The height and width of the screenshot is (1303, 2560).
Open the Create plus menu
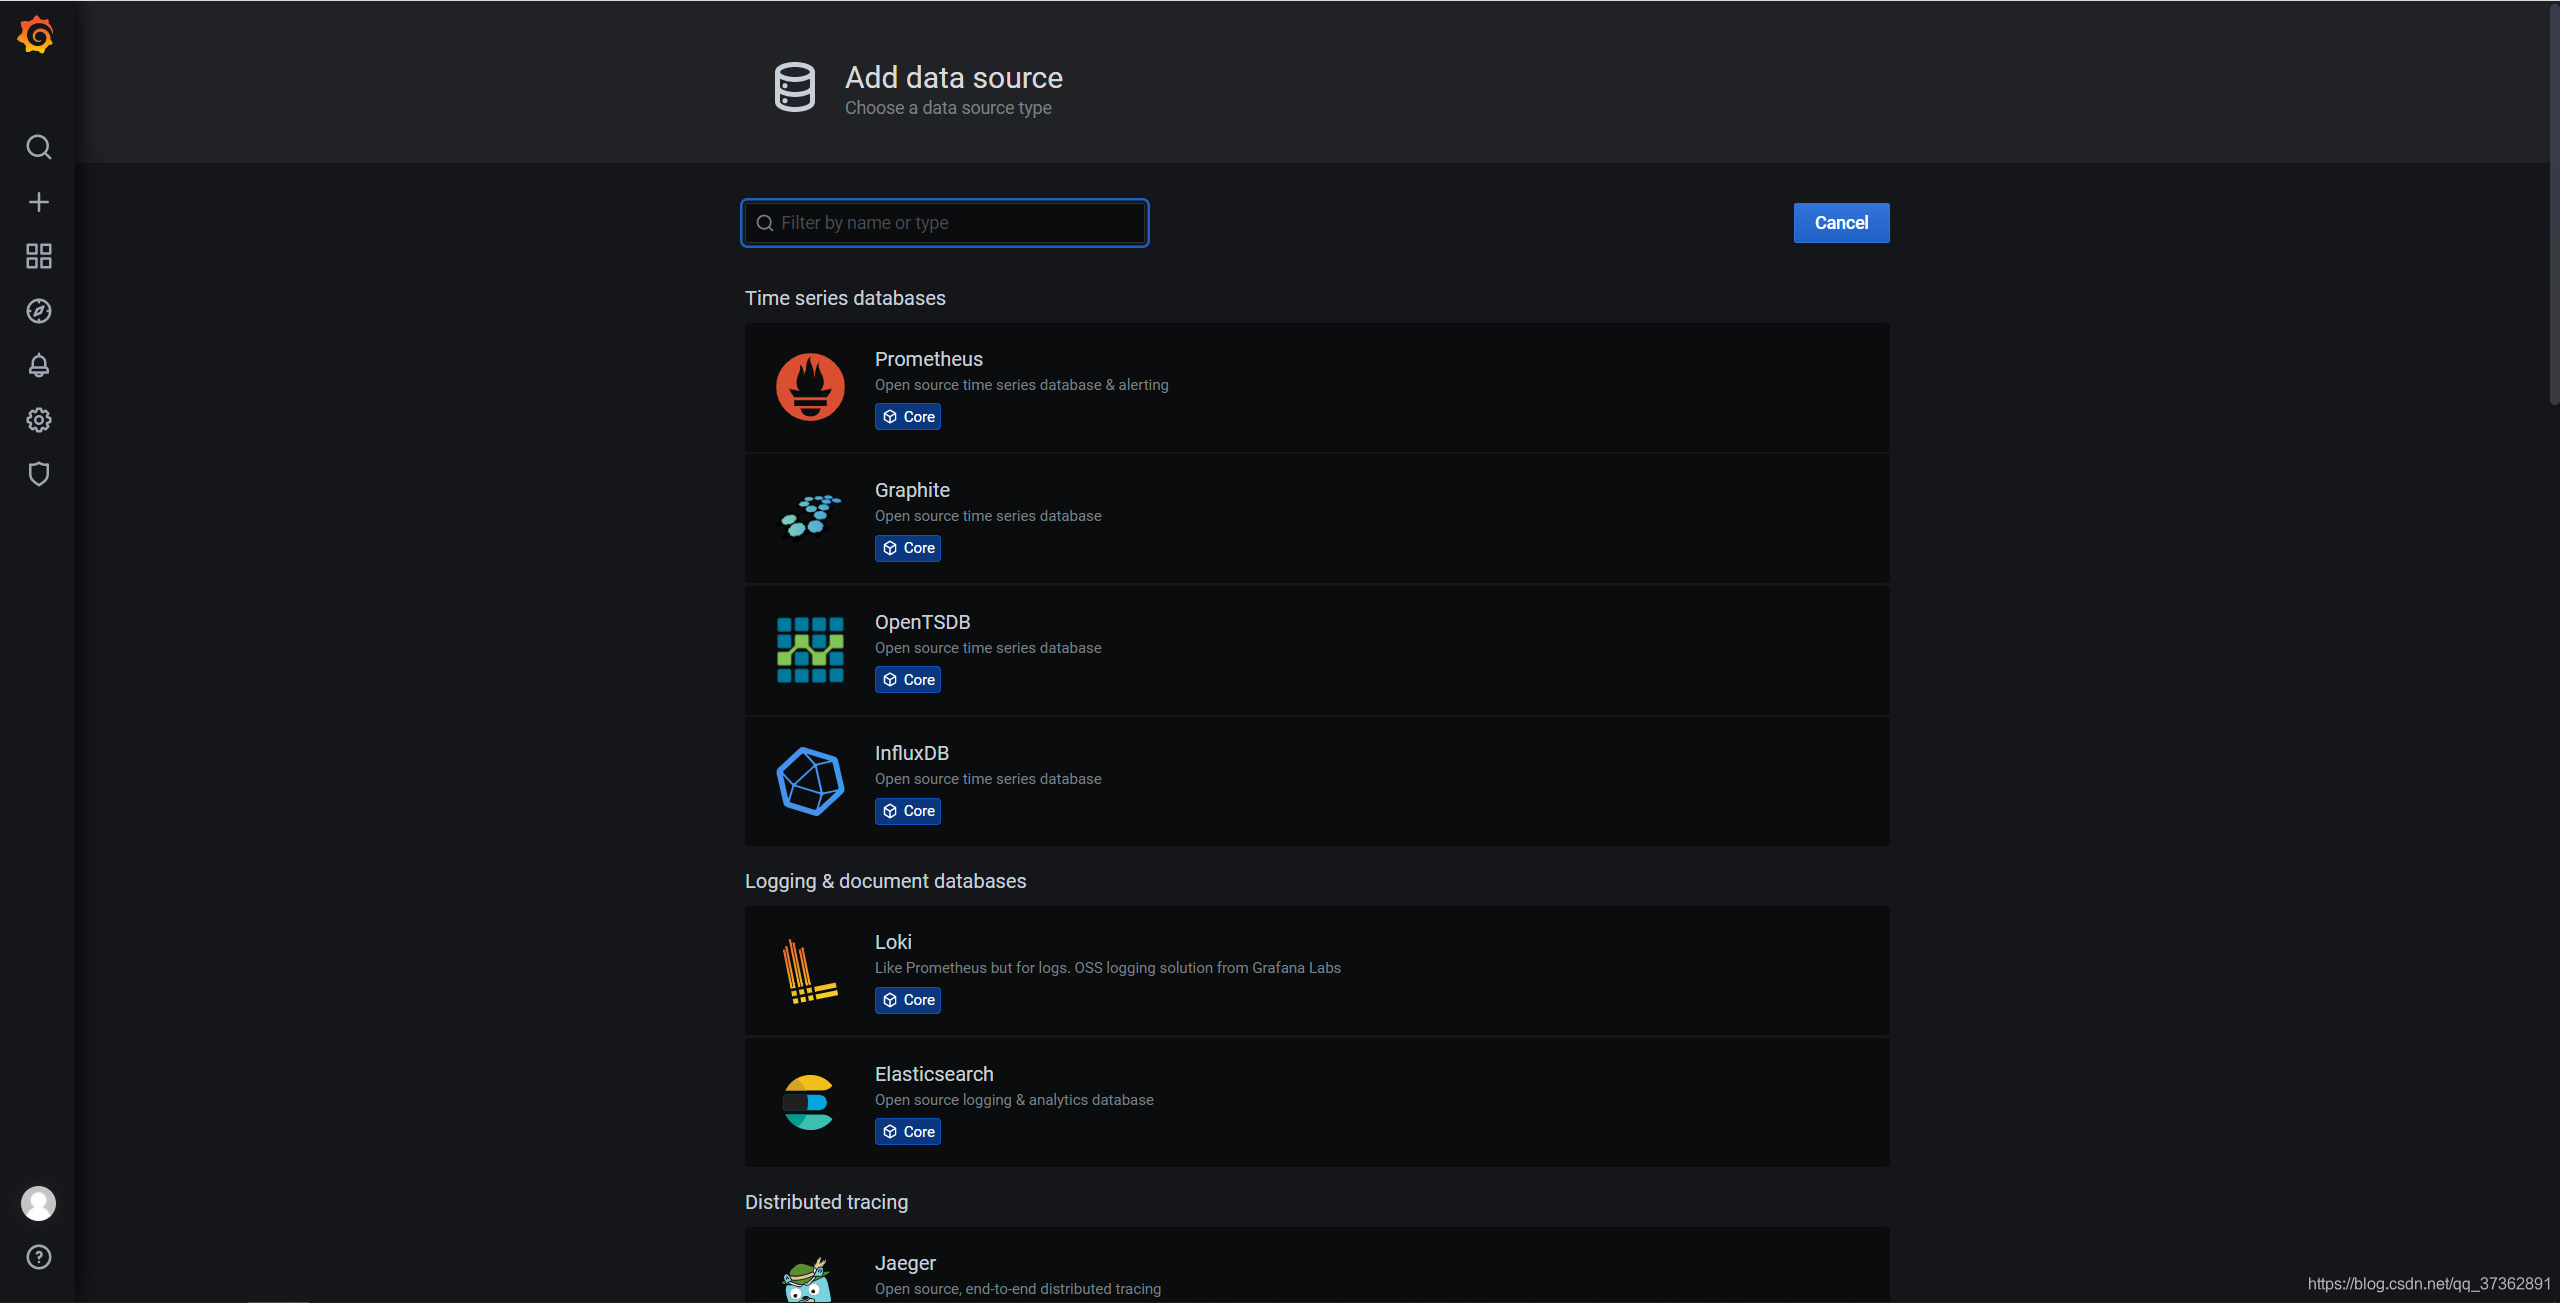click(38, 202)
